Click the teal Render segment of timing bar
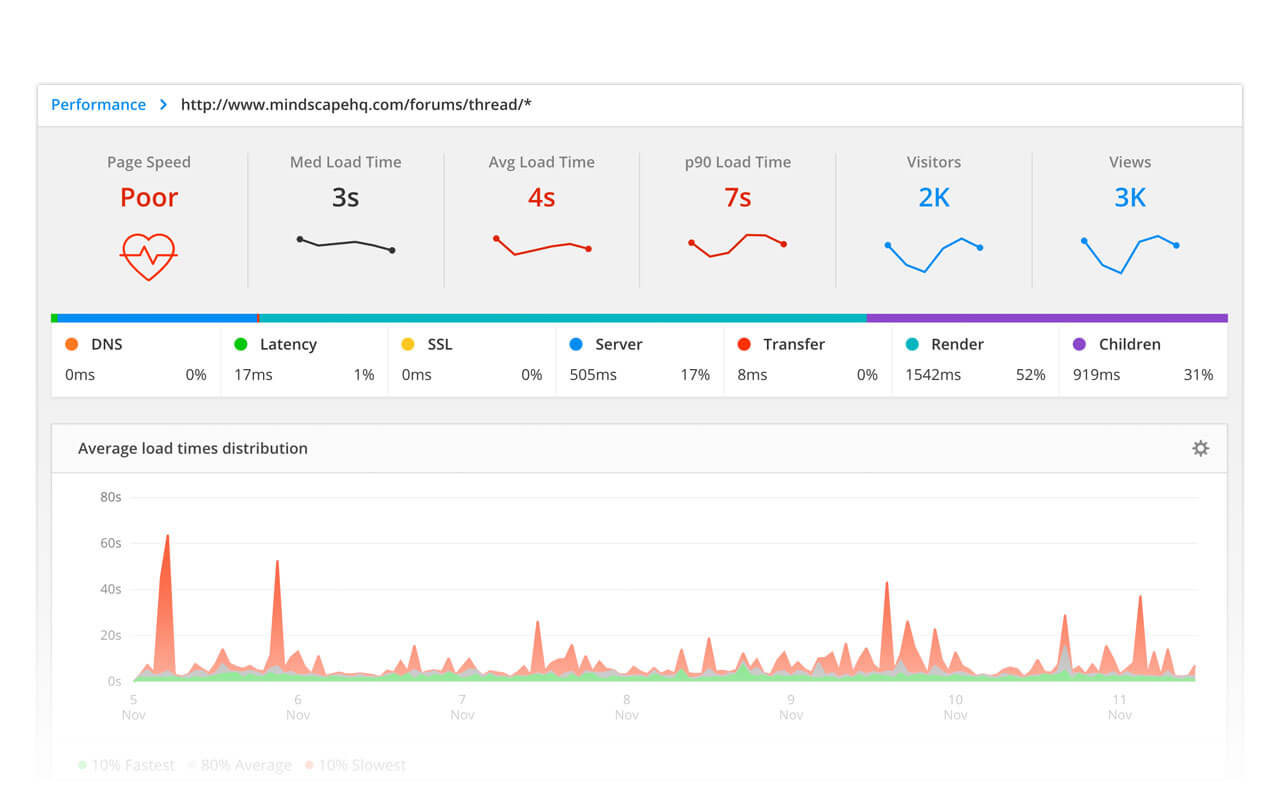The width and height of the screenshot is (1280, 800). 563,318
